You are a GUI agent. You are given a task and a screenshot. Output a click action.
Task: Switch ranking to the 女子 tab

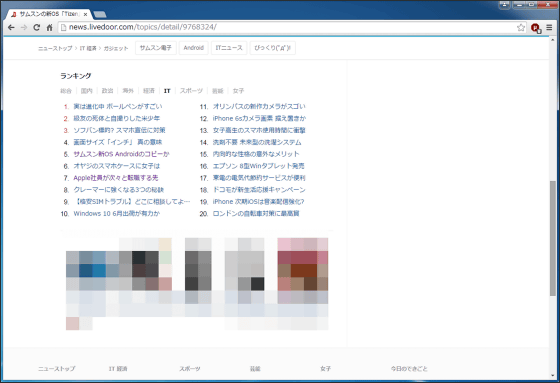pyautogui.click(x=238, y=91)
